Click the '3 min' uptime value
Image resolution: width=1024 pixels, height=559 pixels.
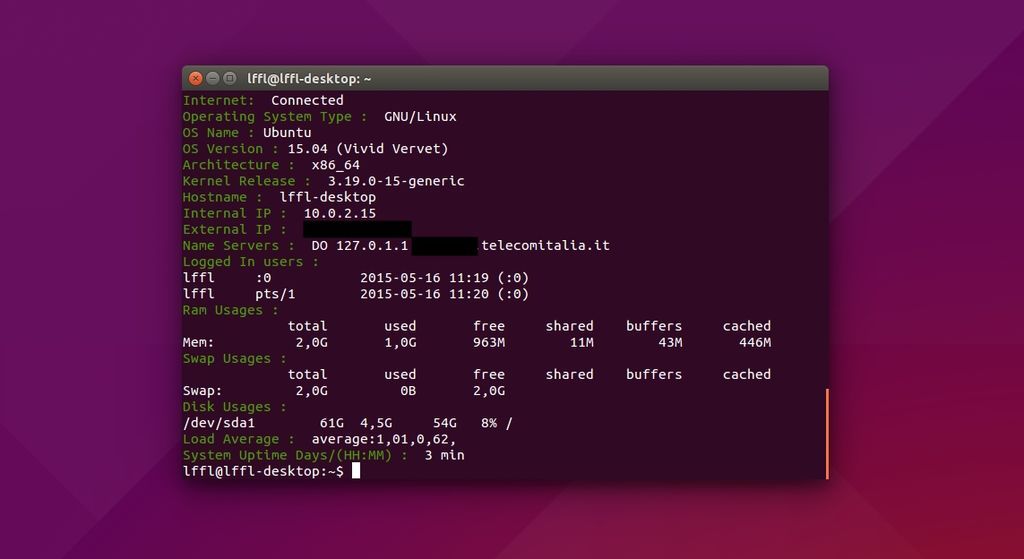coord(445,455)
